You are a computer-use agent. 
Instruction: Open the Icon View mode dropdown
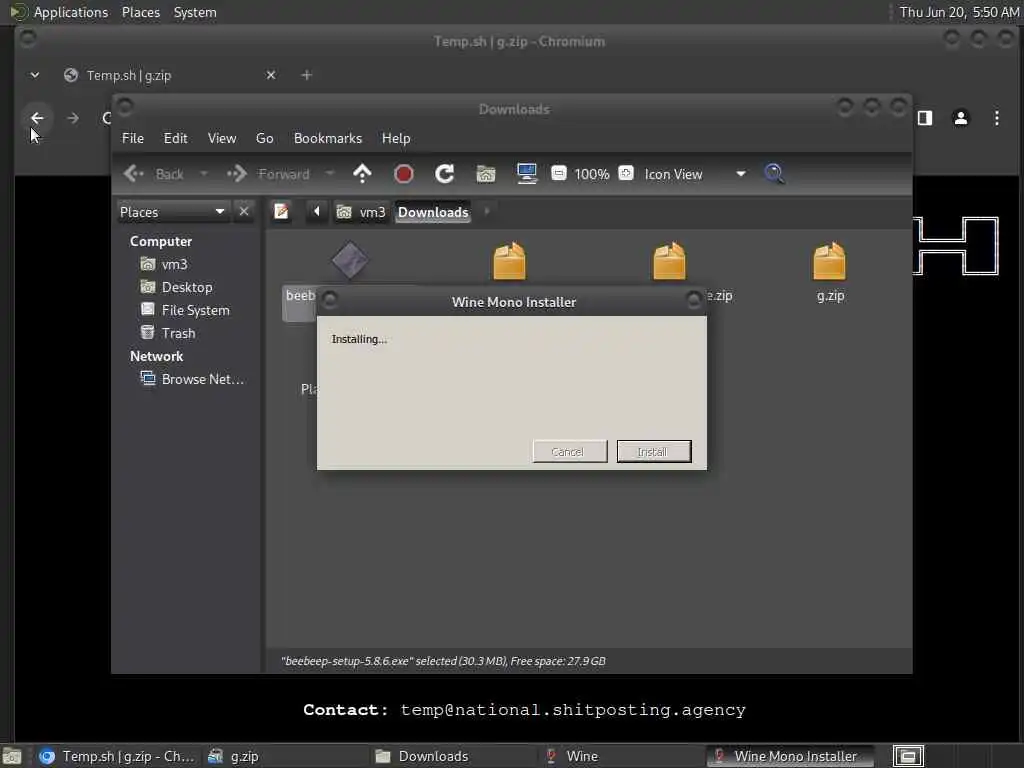(695, 174)
